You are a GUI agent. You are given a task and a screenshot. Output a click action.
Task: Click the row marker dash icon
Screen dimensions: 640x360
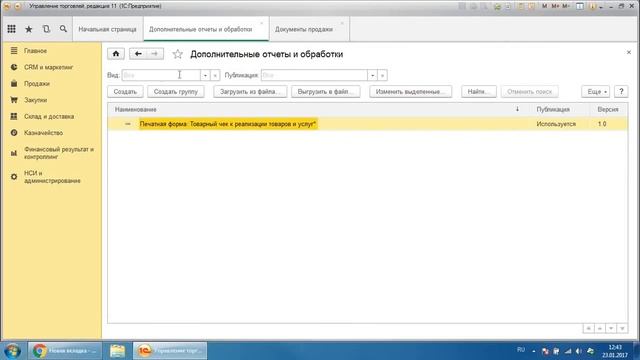coord(128,124)
